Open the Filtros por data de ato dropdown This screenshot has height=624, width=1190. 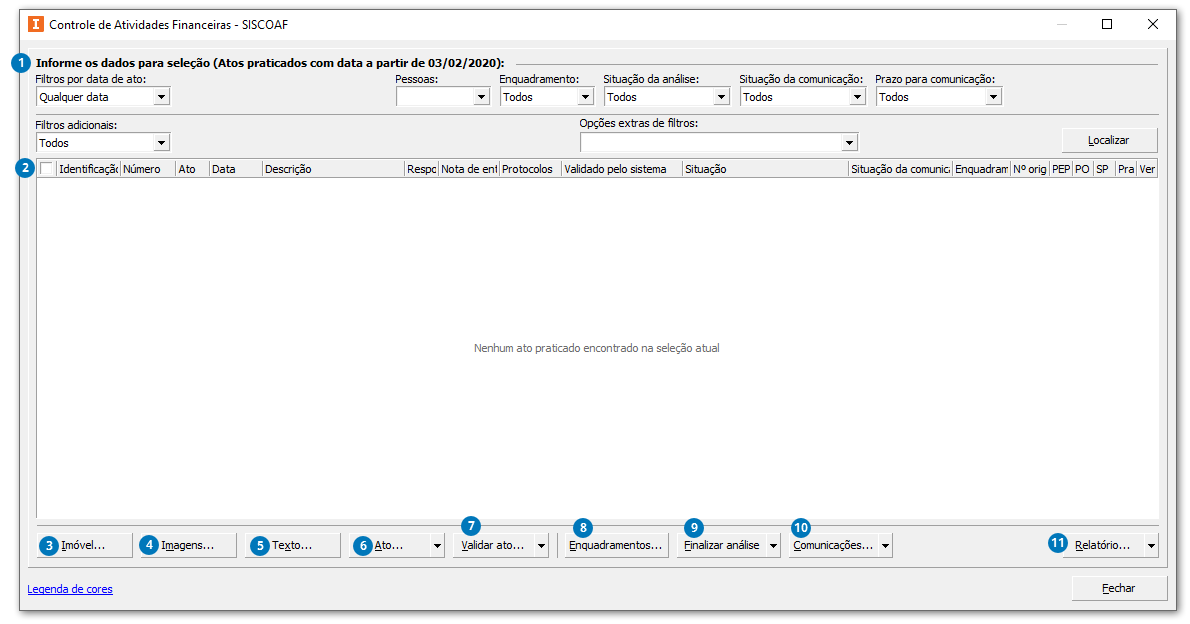(x=103, y=97)
